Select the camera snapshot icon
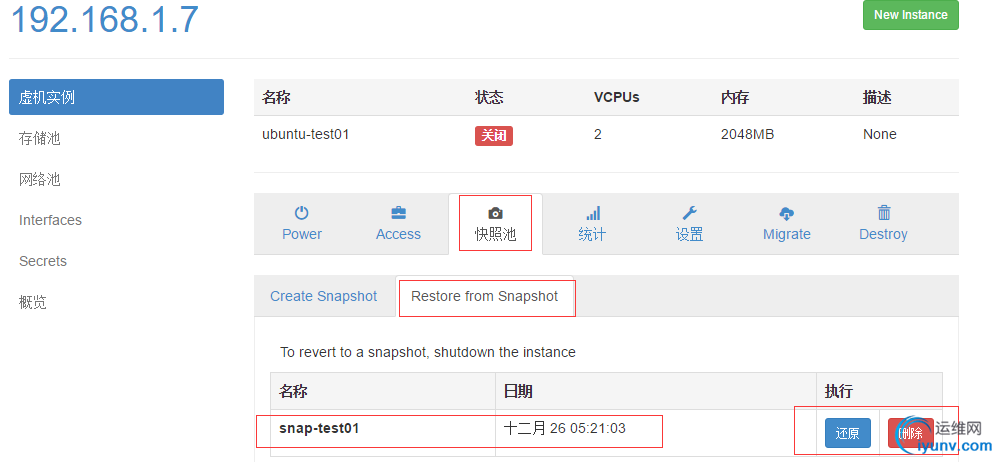 pyautogui.click(x=495, y=213)
